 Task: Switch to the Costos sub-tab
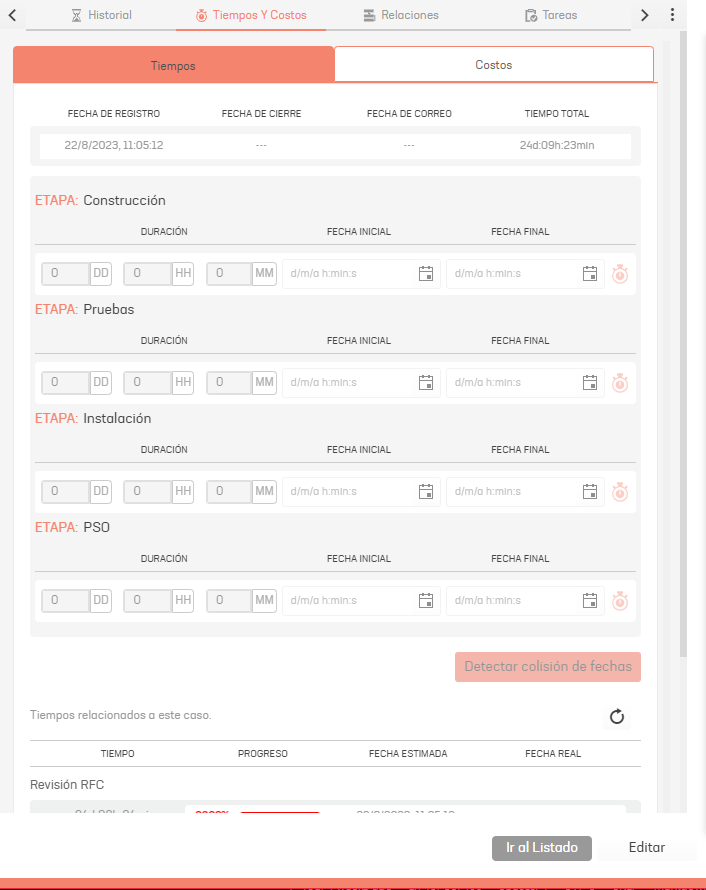coord(494,65)
